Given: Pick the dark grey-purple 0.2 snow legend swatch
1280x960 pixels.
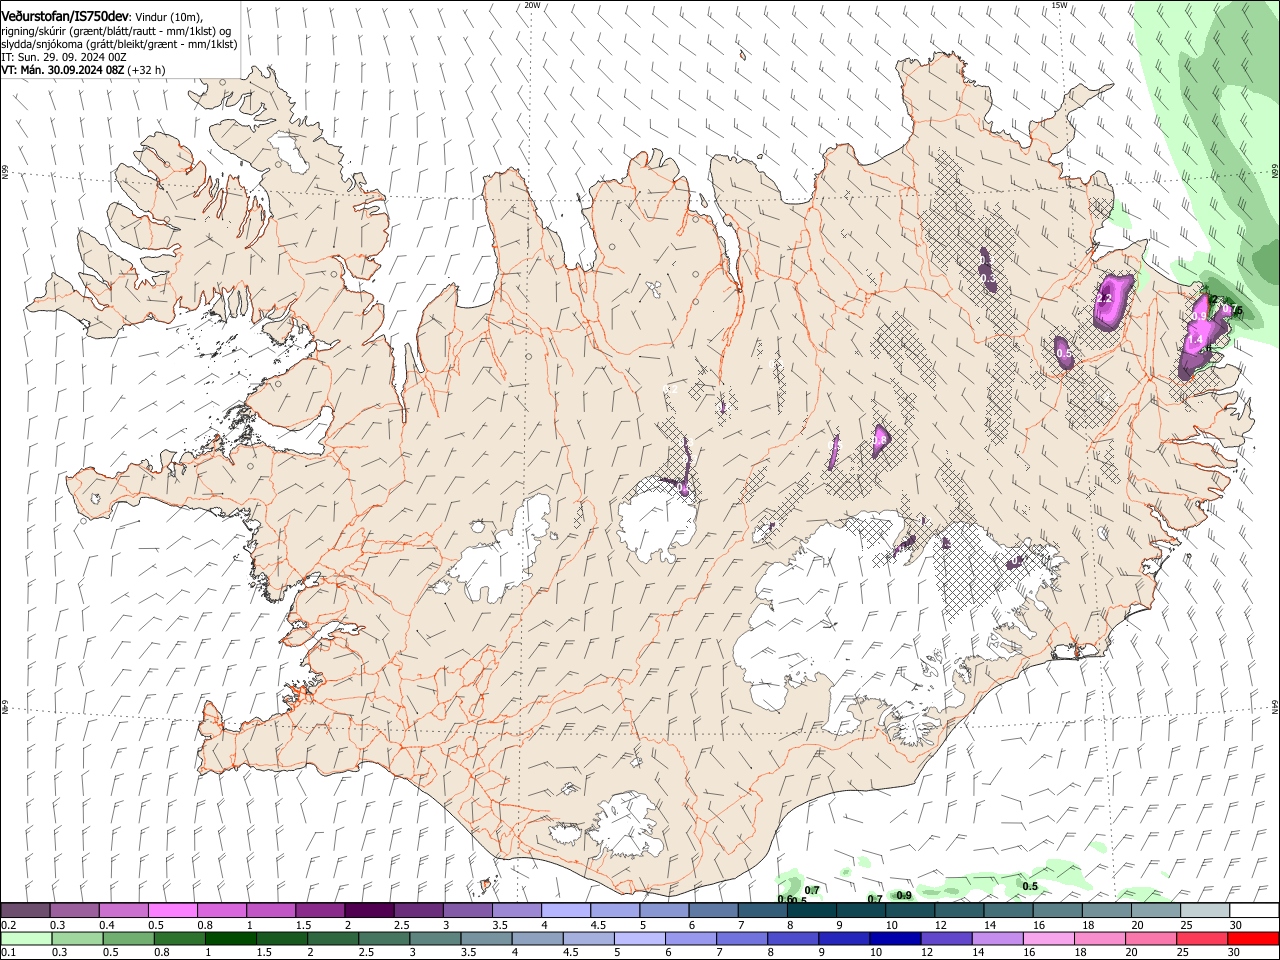Looking at the screenshot, I should (25, 910).
